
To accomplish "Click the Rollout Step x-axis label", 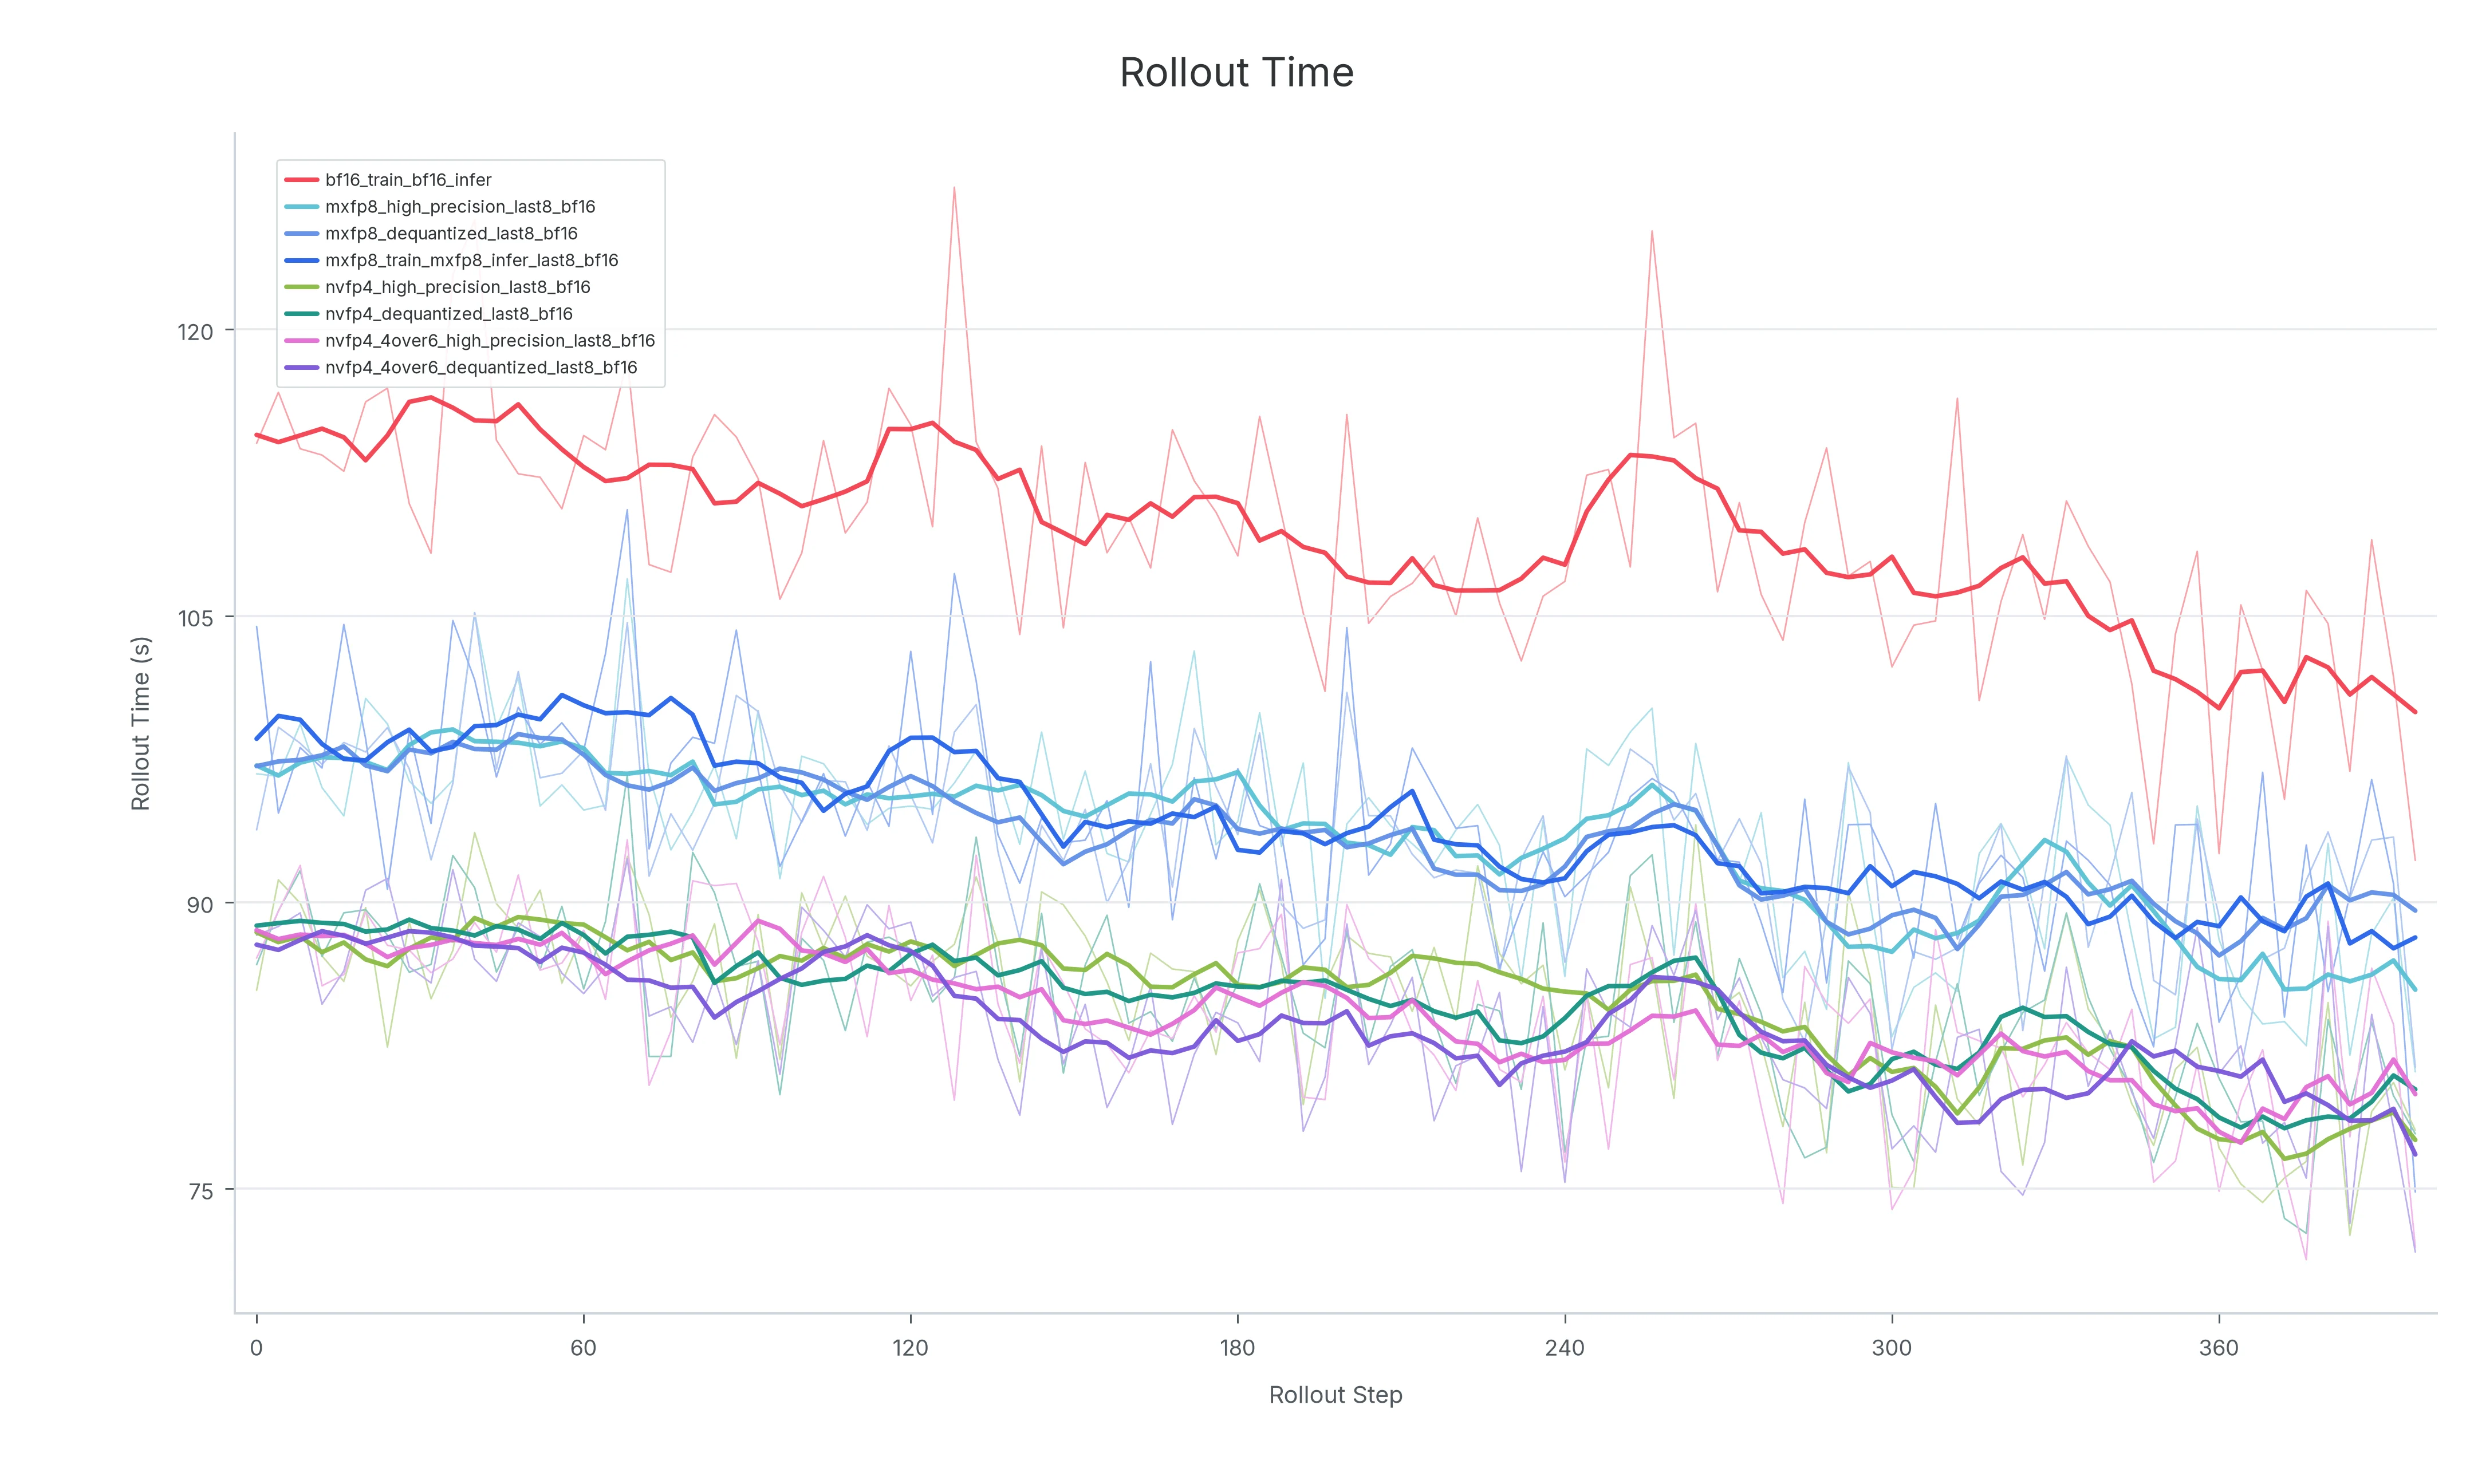I will 1335,1395.
